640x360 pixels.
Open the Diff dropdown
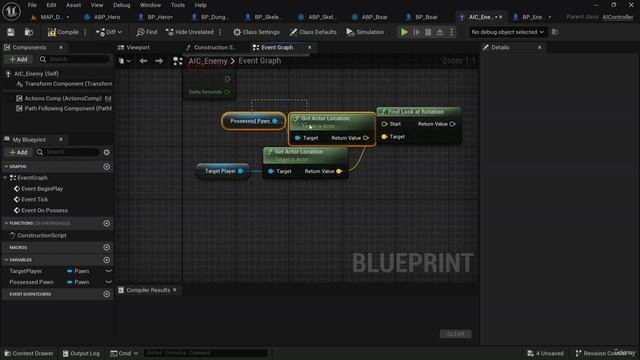click(x=109, y=32)
